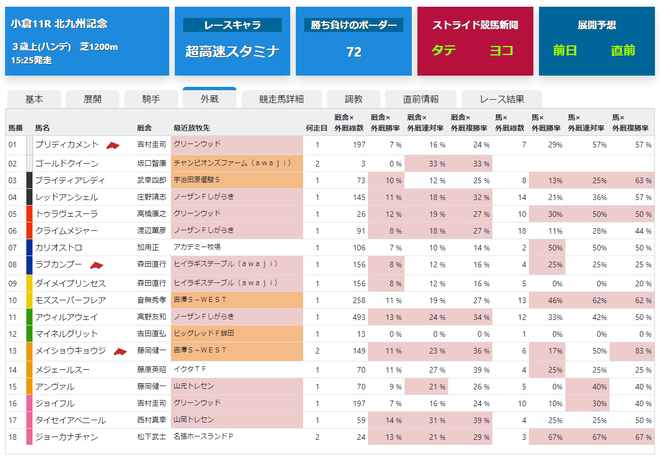
Task: Select horse name マイネルグリット
Action: [67, 334]
